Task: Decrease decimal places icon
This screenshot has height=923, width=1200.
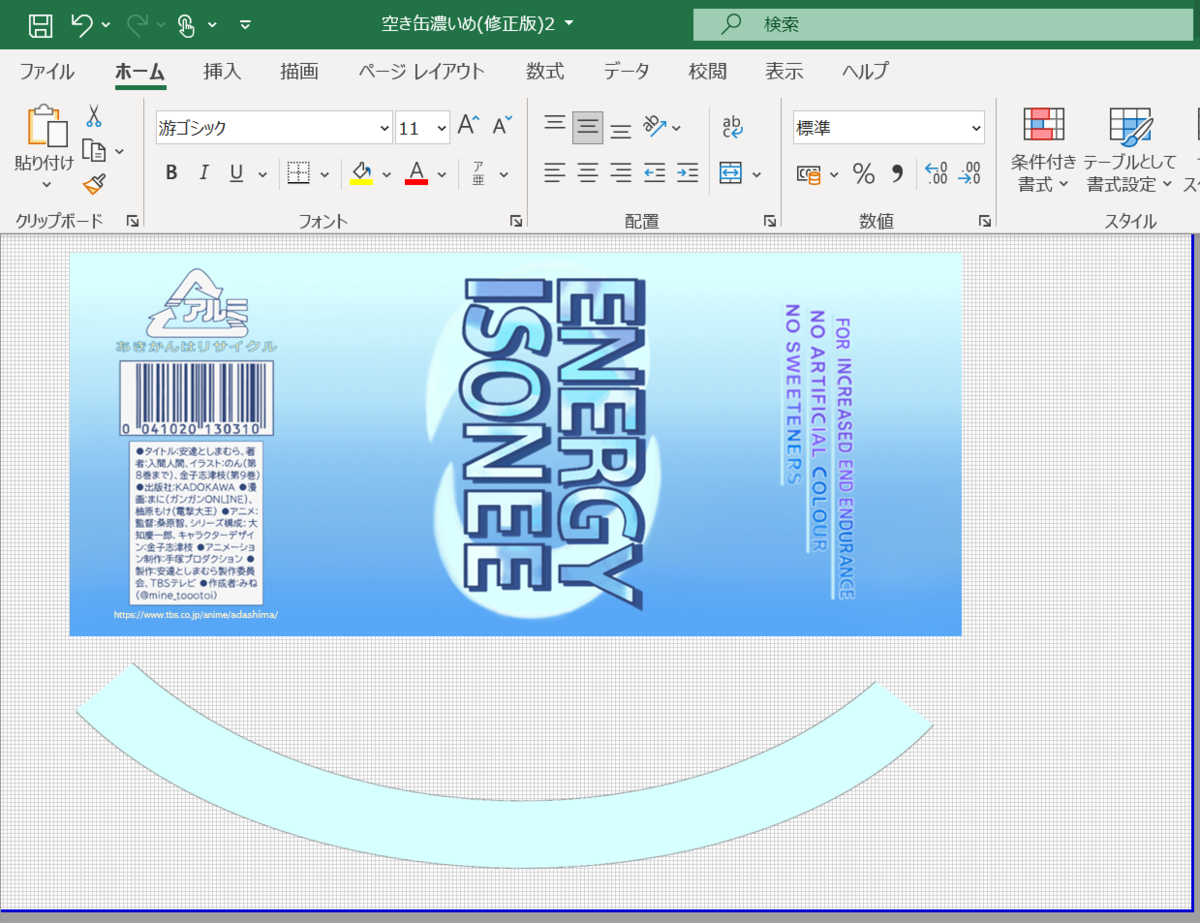Action: [x=969, y=173]
